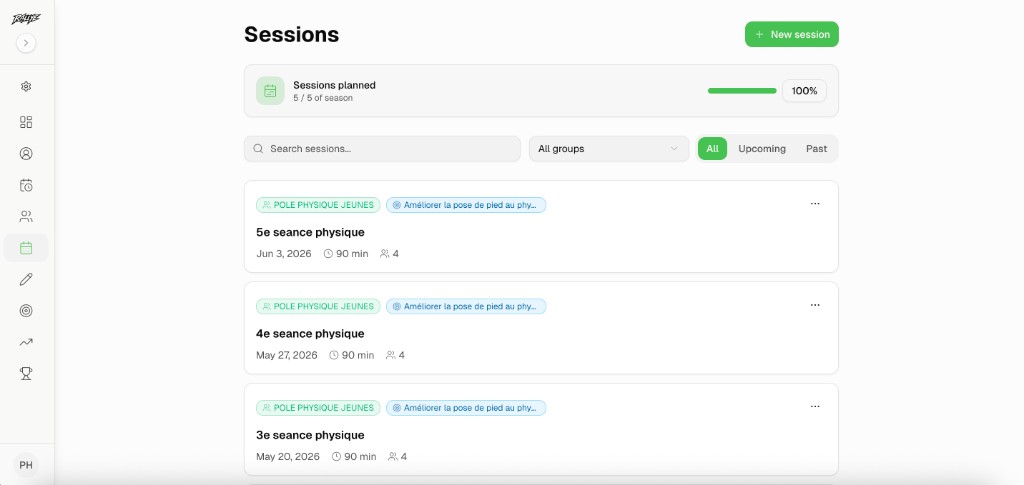Open the target goals icon in sidebar

pos(26,311)
